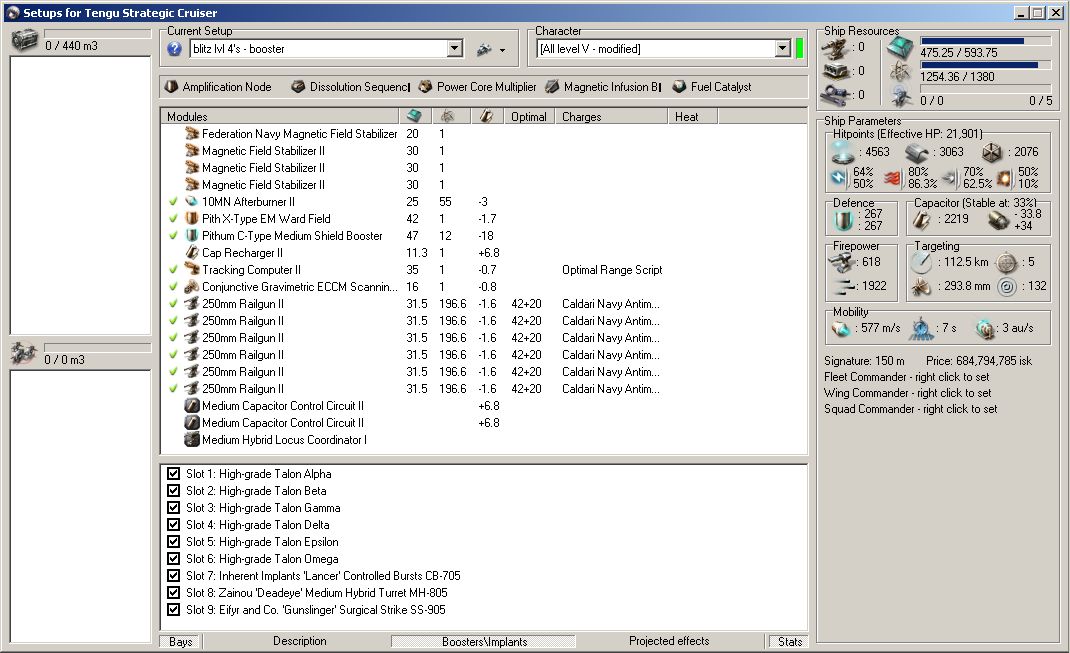Screen dimensions: 1070x653
Task: Open the setup help question icon
Action: click(175, 48)
